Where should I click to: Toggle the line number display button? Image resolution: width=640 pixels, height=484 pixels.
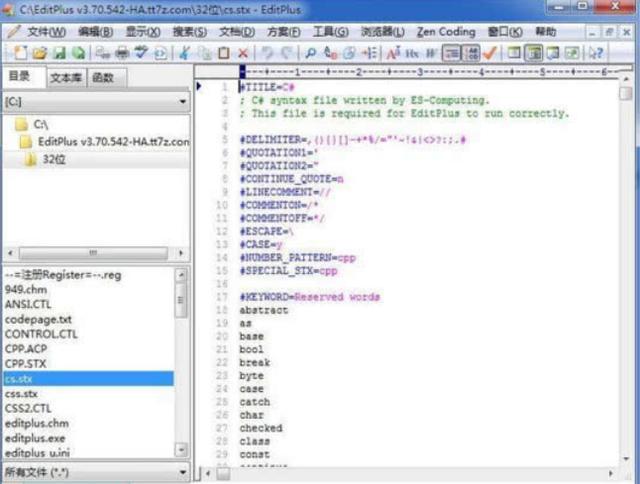click(471, 53)
